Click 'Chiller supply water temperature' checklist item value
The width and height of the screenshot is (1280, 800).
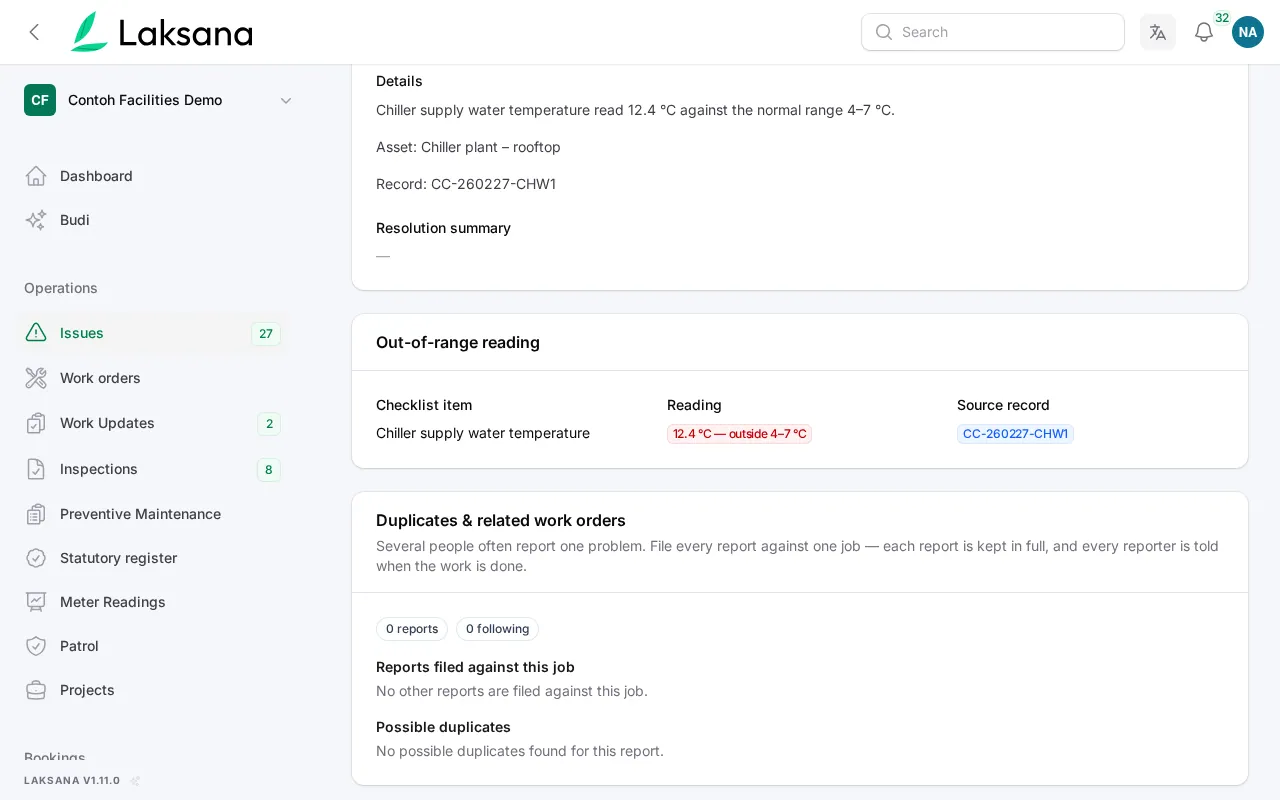tap(483, 433)
